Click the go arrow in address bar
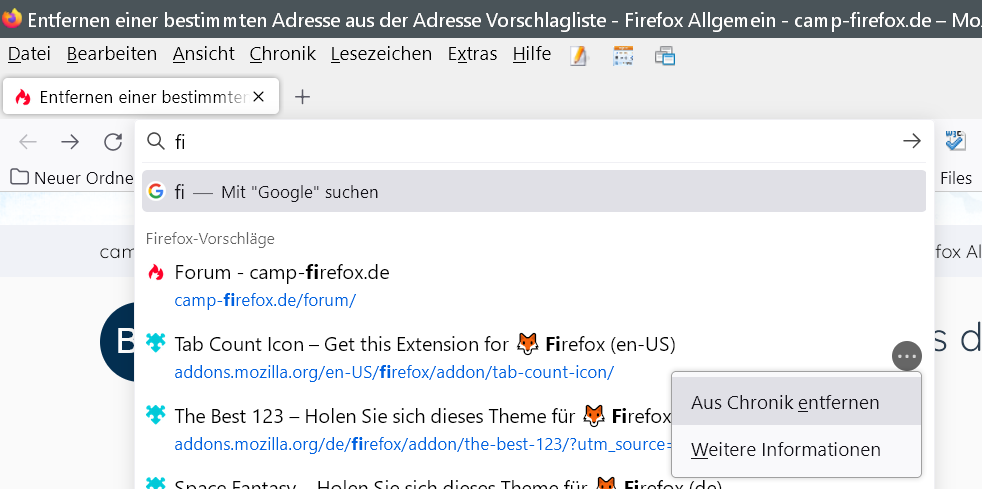The image size is (982, 489). coord(911,142)
